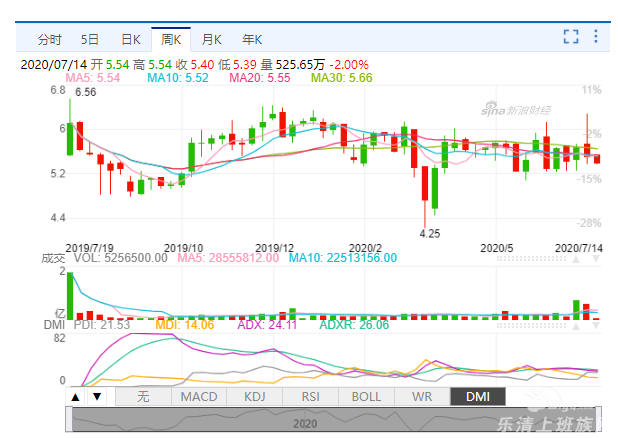The width and height of the screenshot is (618, 438).
Task: Select the KDJ indicator
Action: [255, 397]
